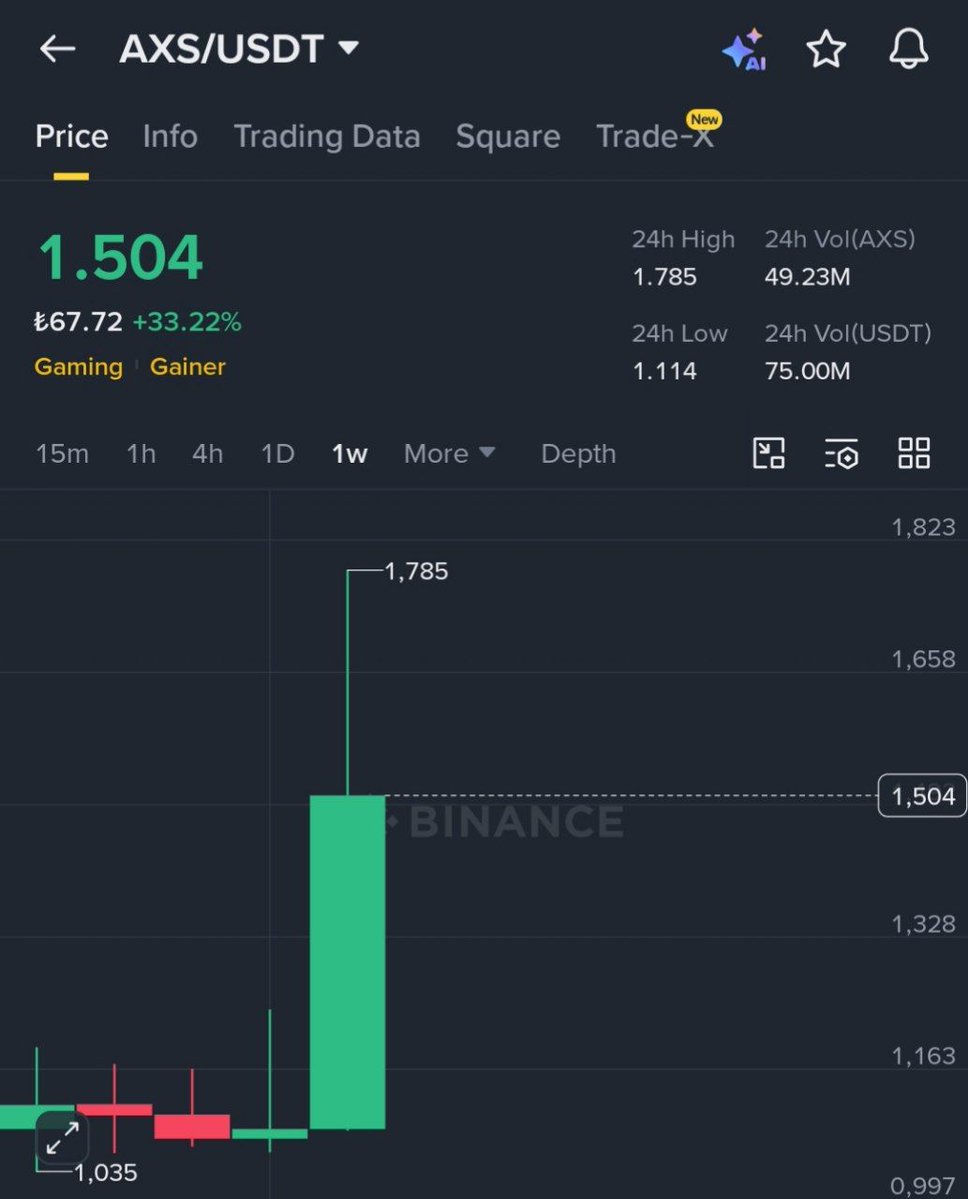968x1199 pixels.
Task: Tap the large green weekly candle body
Action: (x=347, y=962)
